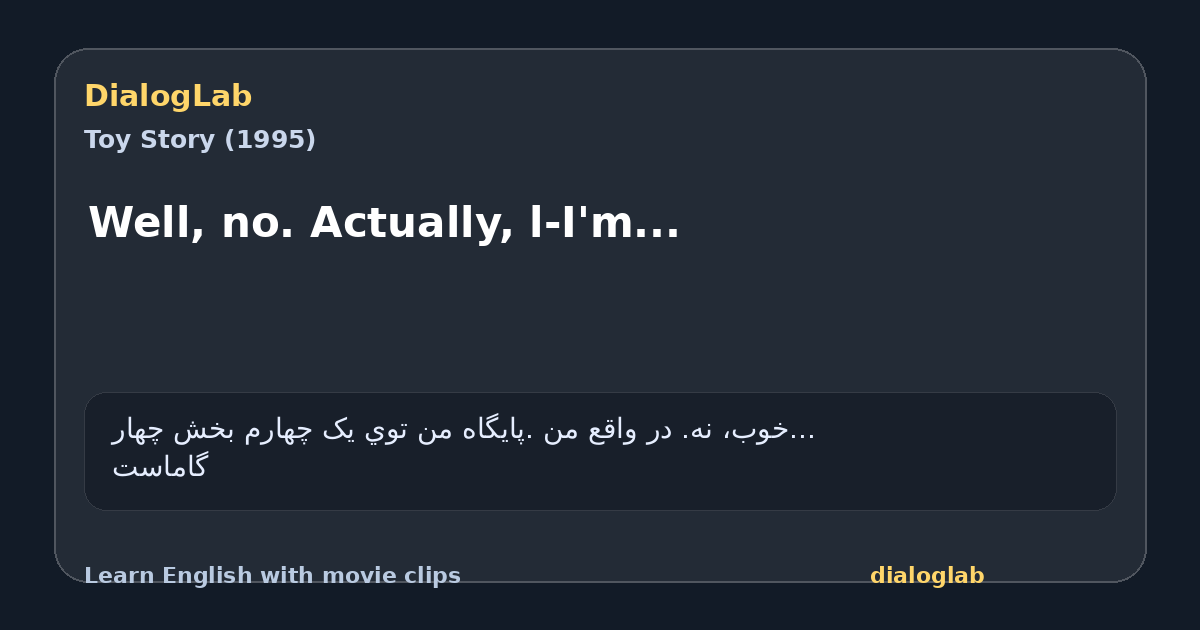Click the word "گاماست" in the translation

click(159, 466)
